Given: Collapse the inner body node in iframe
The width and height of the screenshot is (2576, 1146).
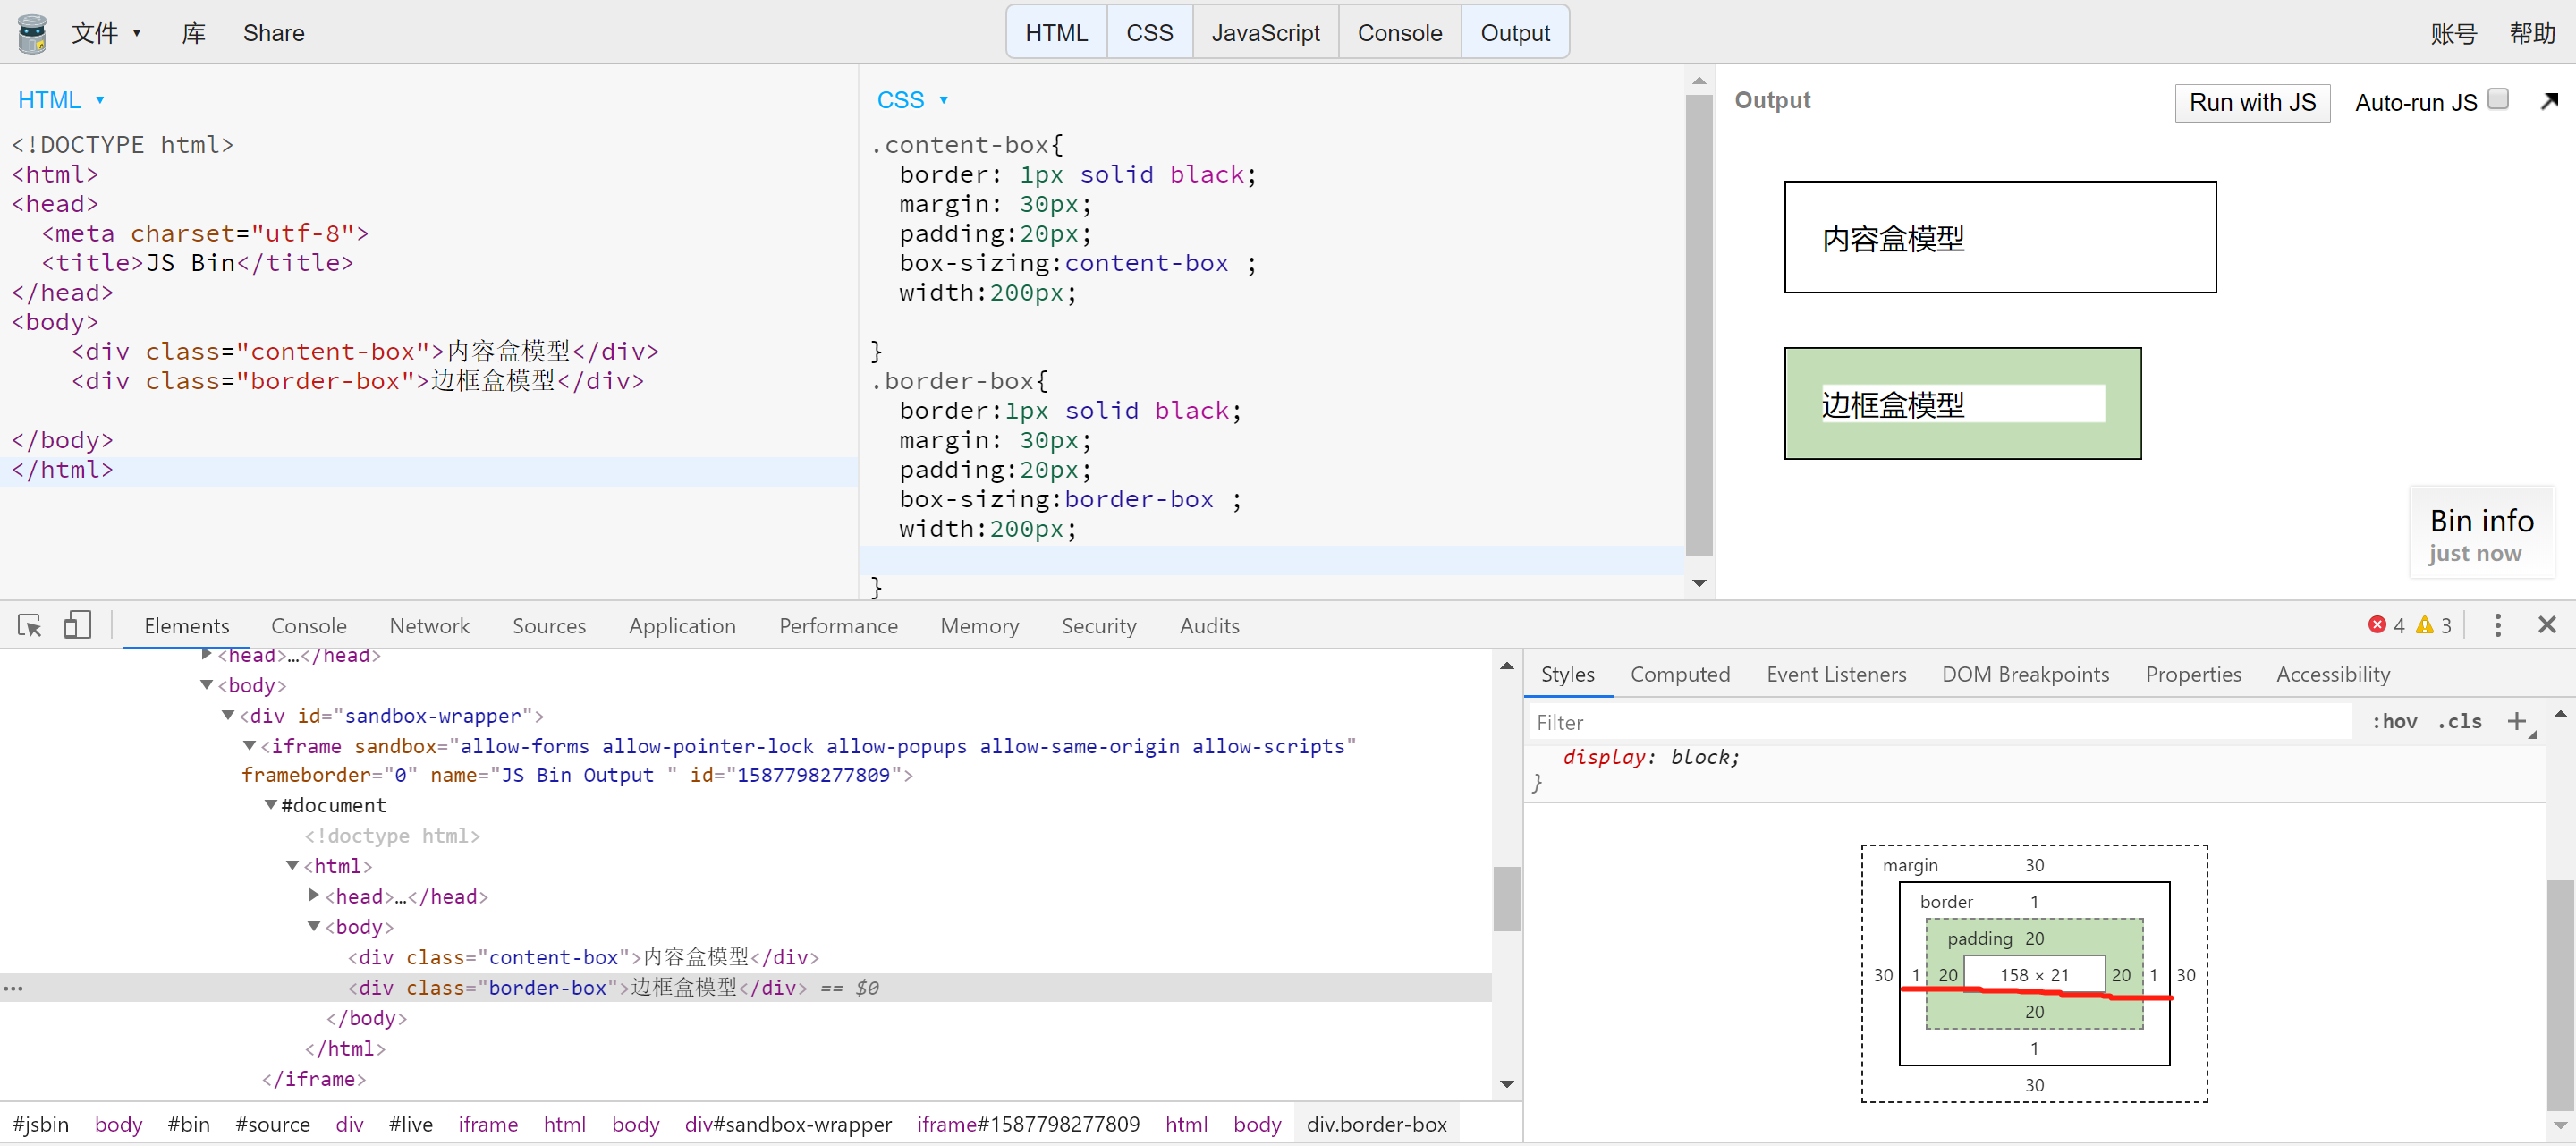Looking at the screenshot, I should [x=314, y=926].
